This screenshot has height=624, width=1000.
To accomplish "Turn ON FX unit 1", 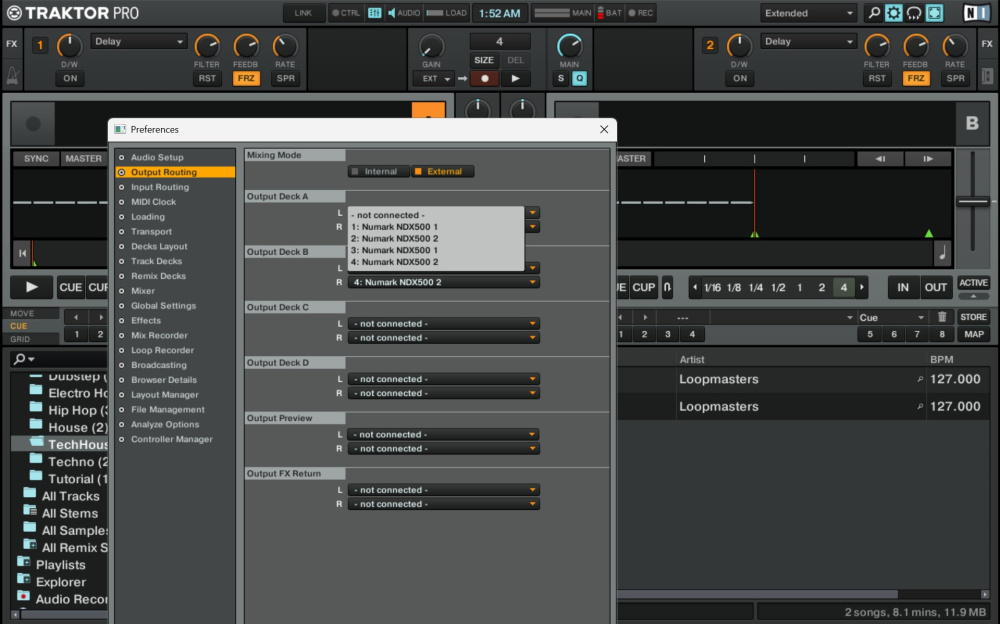I will point(70,78).
